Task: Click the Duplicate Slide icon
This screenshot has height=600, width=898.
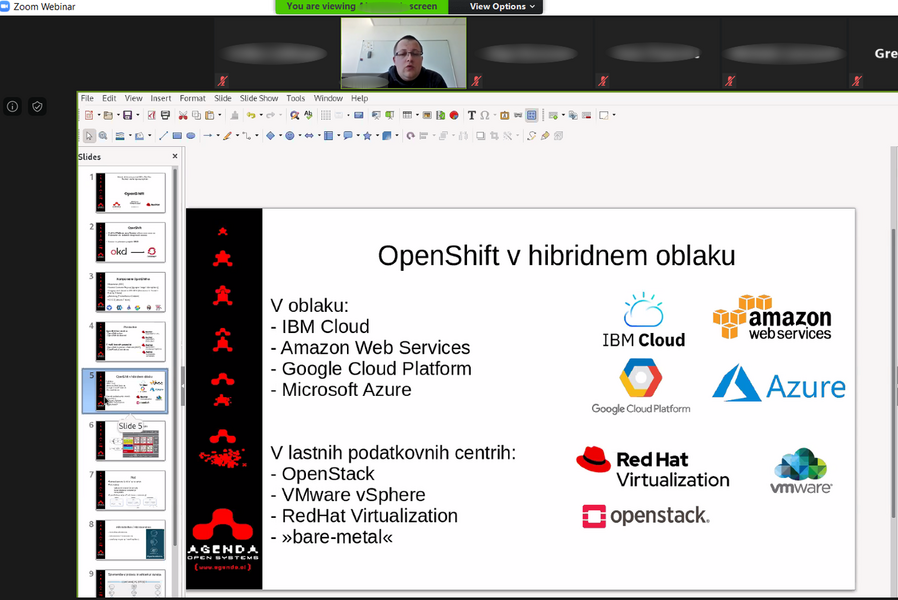Action: click(x=573, y=115)
